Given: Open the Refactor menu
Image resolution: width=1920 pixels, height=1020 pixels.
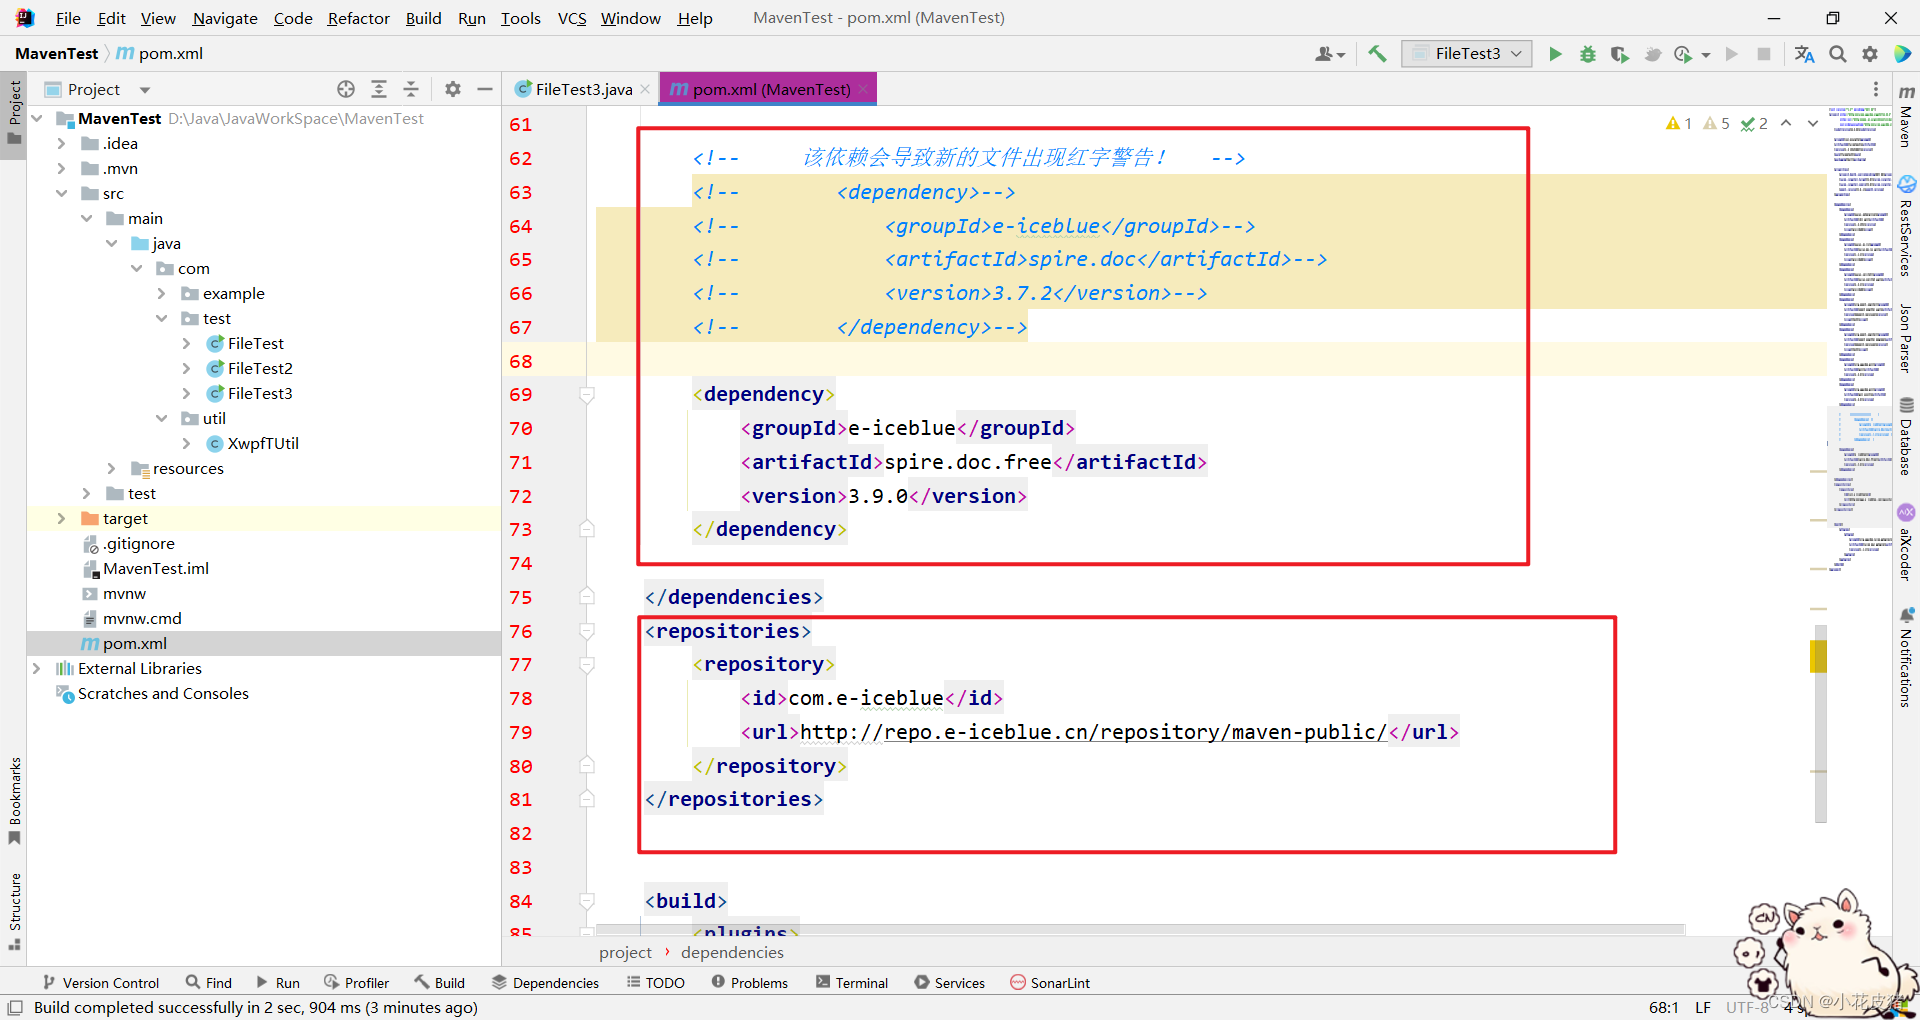Looking at the screenshot, I should pos(358,18).
